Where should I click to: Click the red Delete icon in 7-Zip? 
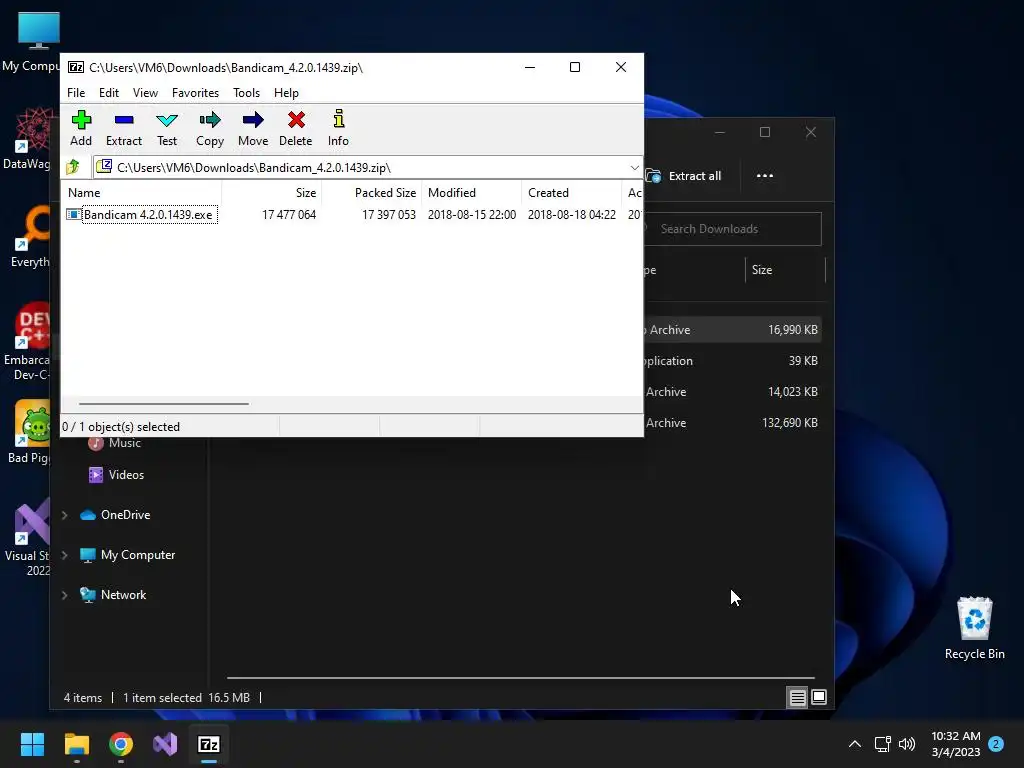(x=296, y=129)
